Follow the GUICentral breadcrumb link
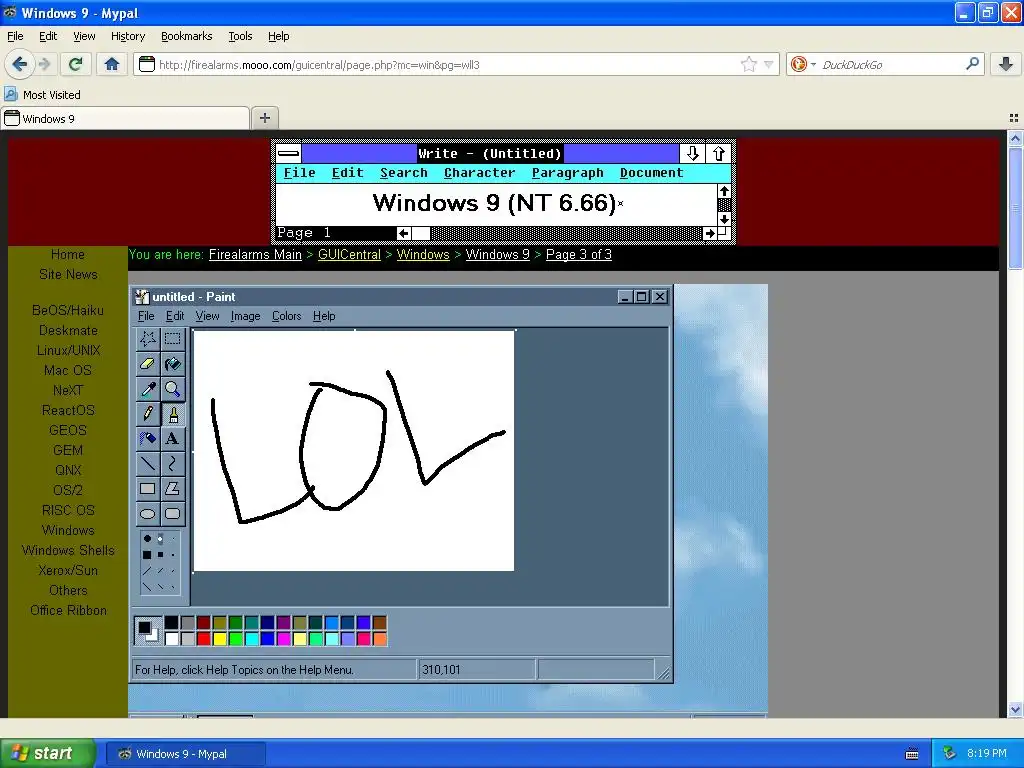This screenshot has height=768, width=1024. (349, 255)
